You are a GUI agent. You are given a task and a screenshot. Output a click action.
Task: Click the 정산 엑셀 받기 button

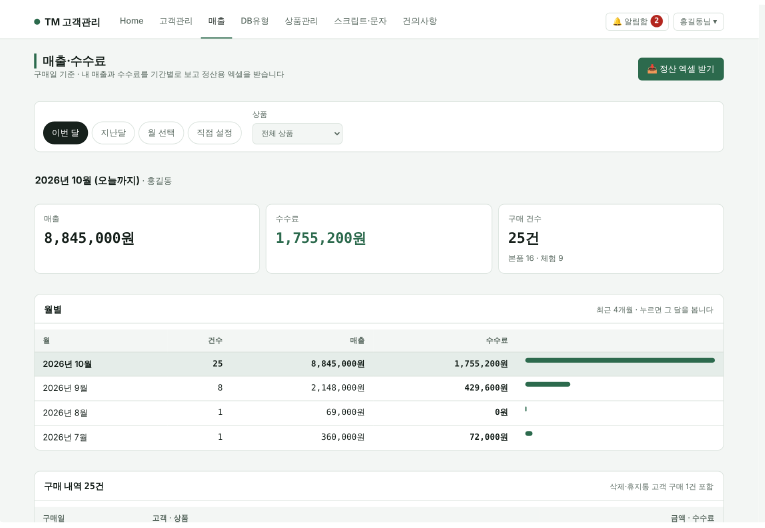coord(681,69)
